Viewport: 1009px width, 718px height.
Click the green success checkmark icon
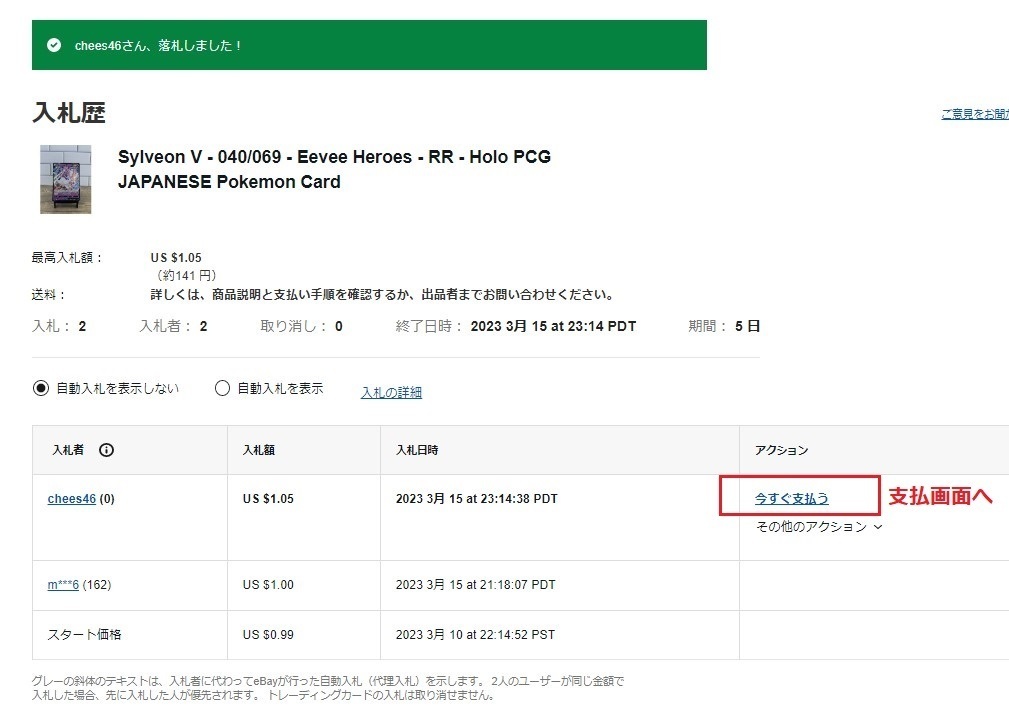pos(54,45)
